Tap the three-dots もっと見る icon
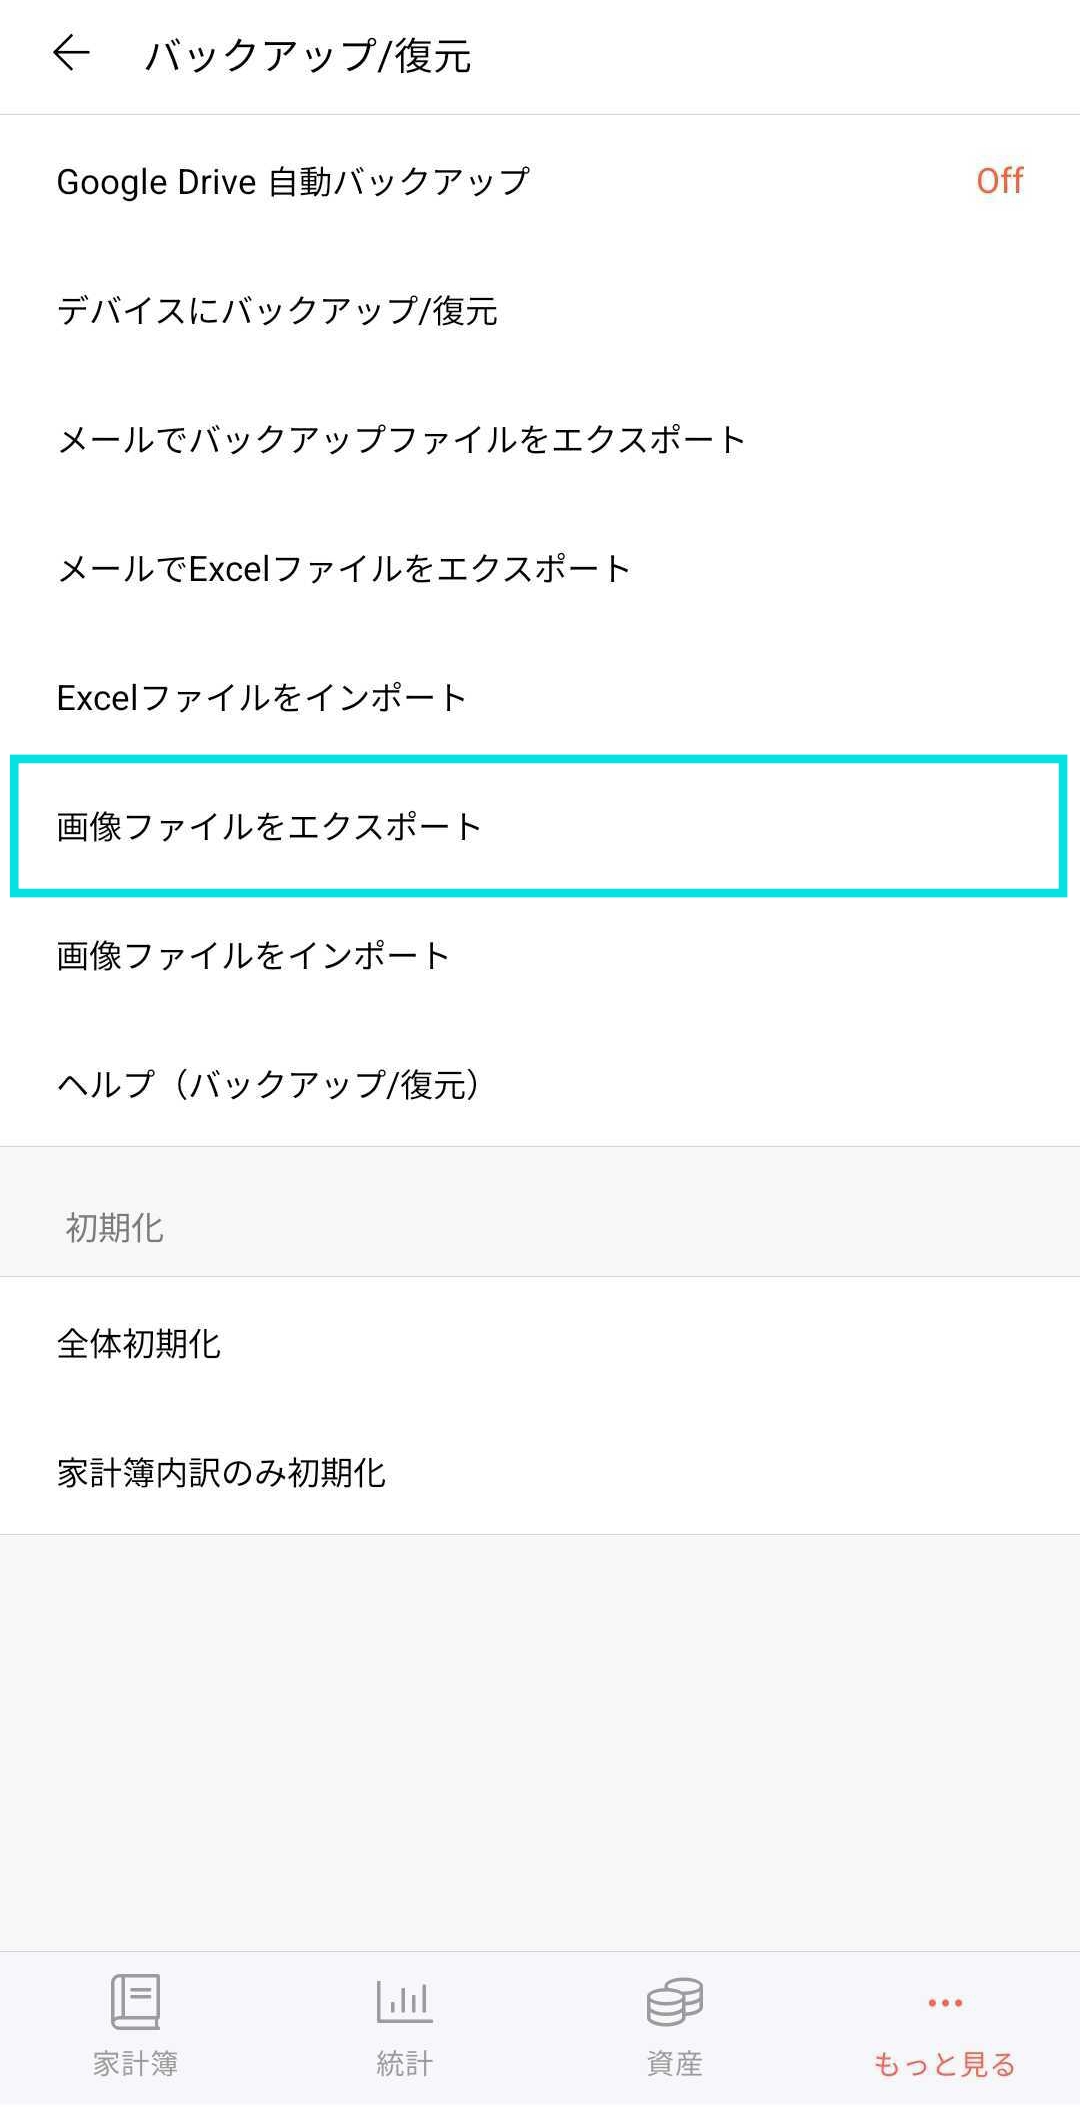 pos(945,2003)
